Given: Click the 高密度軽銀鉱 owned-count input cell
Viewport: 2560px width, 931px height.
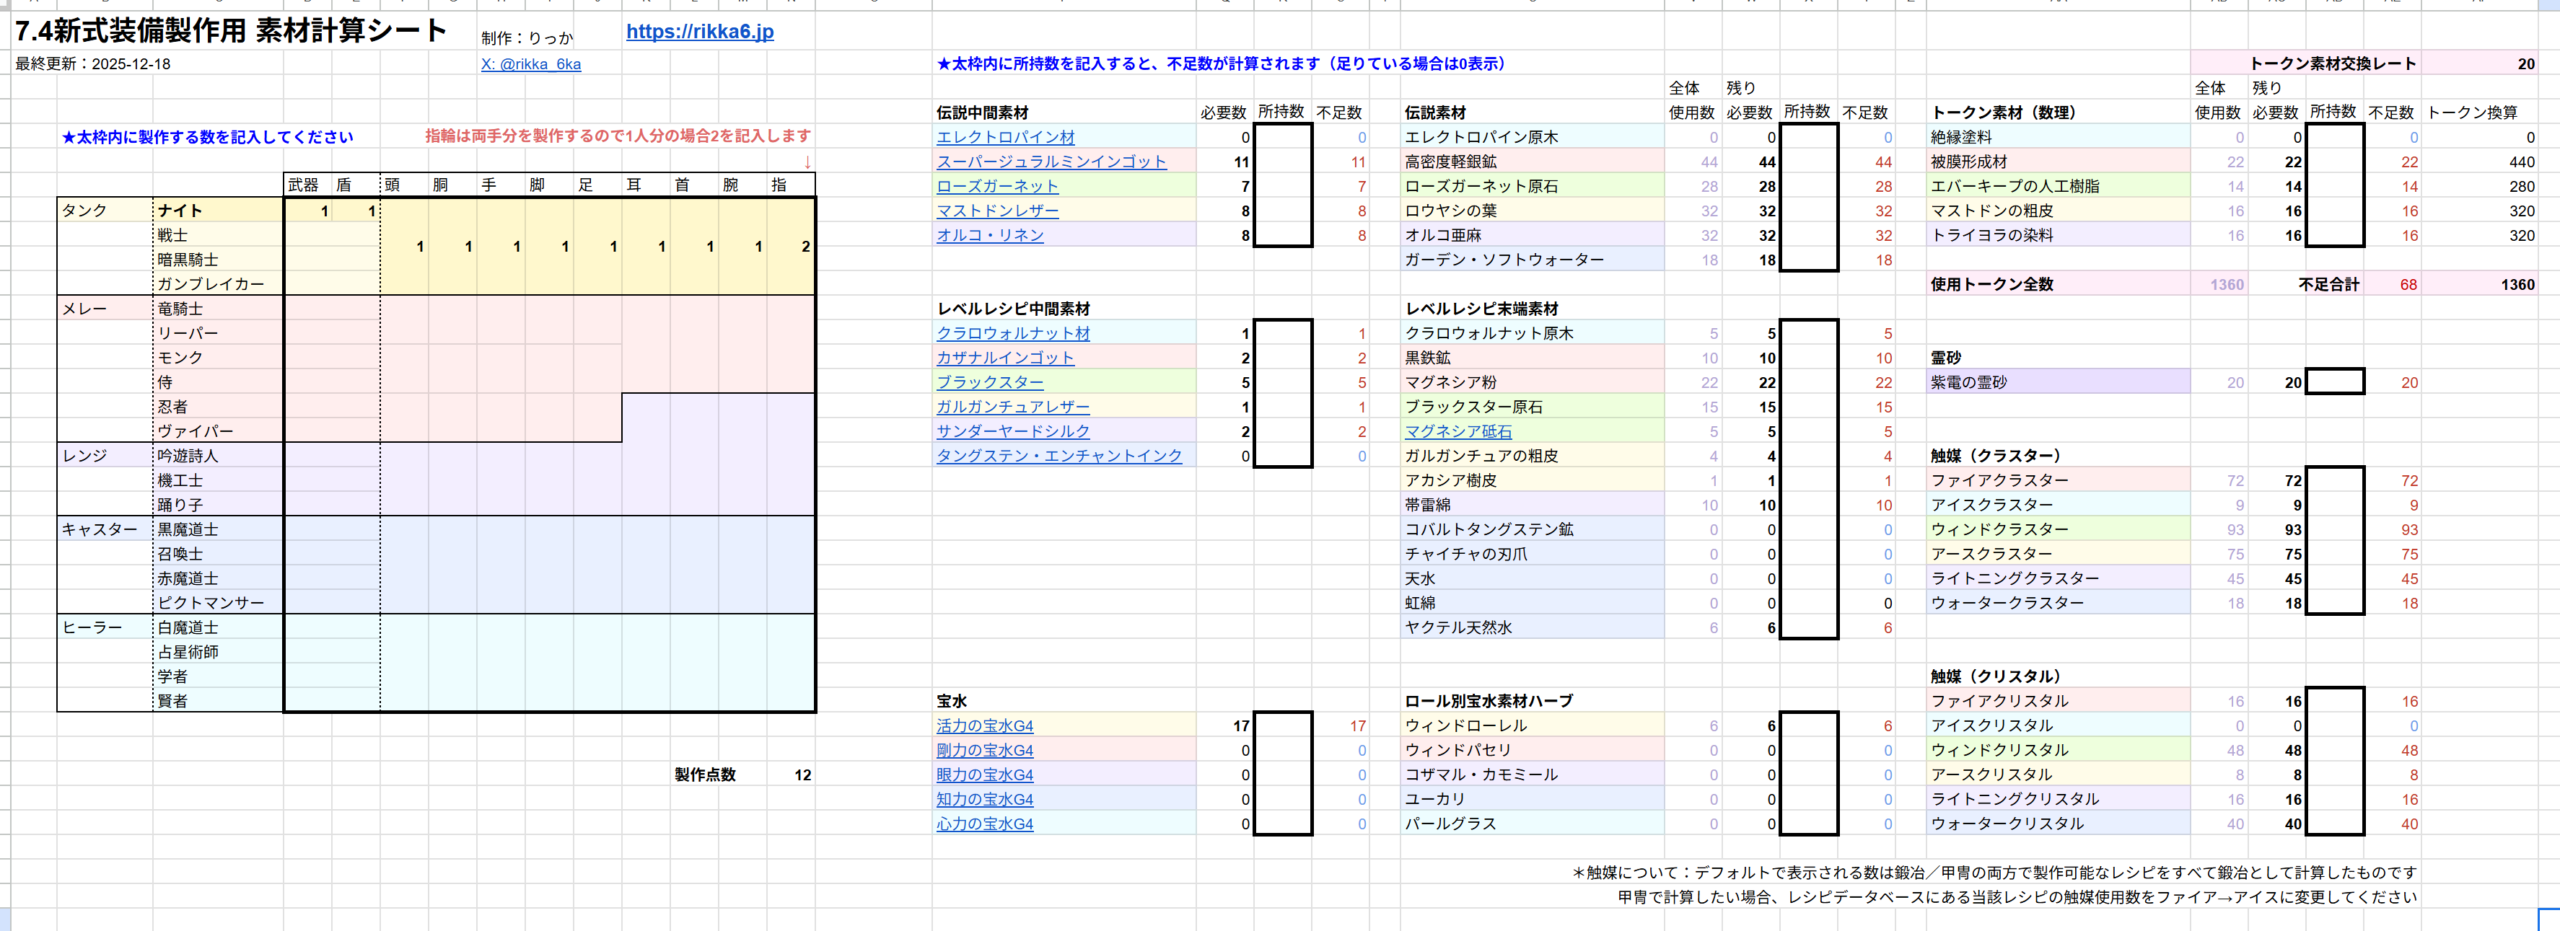Looking at the screenshot, I should [1808, 162].
